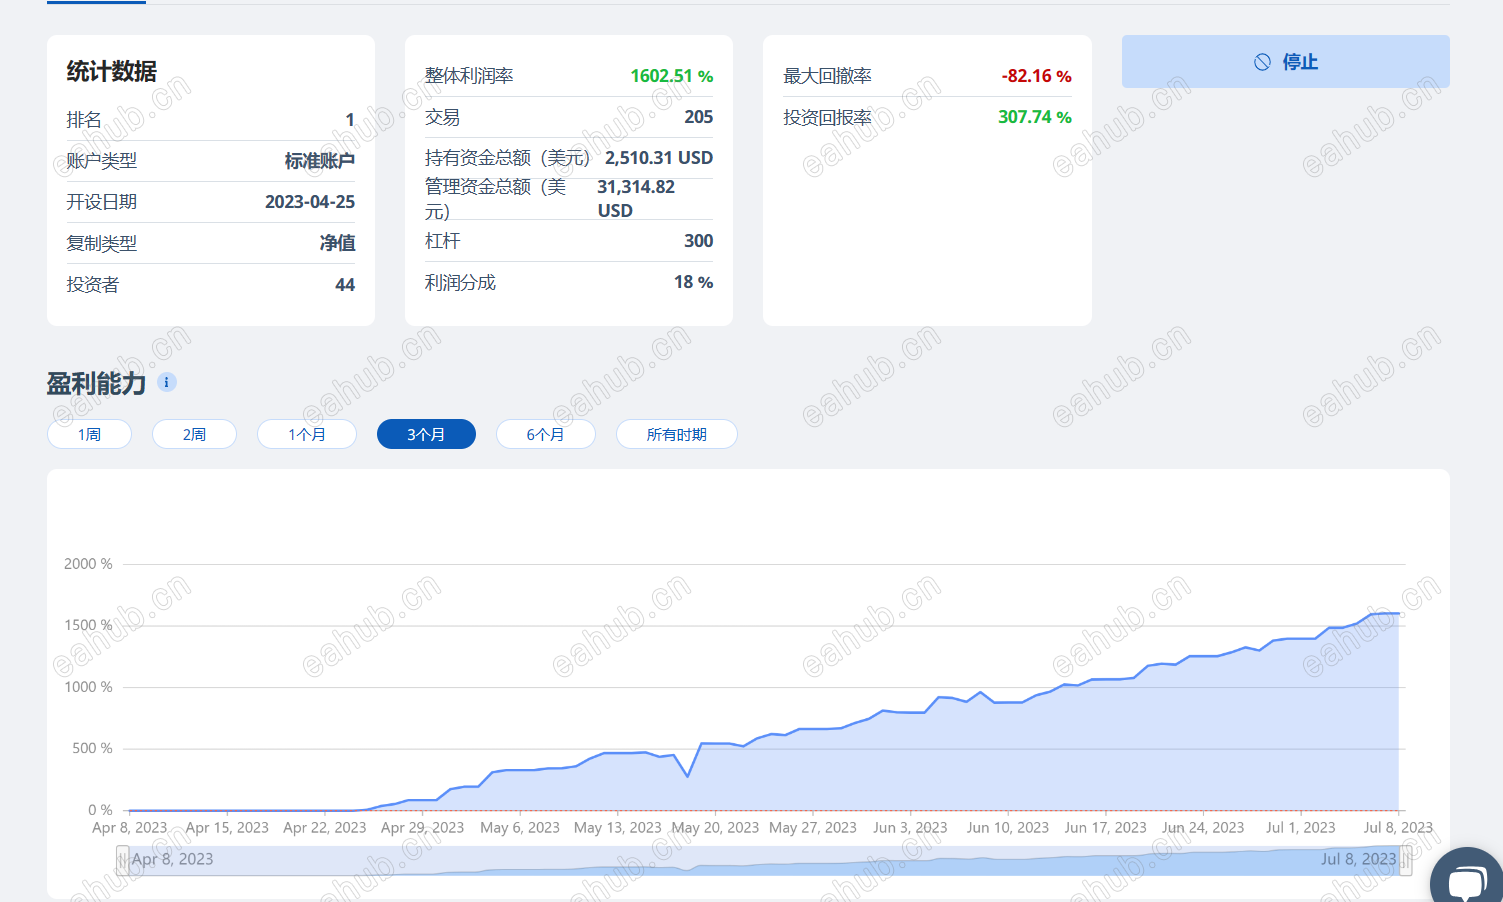Screen dimensions: 1503x902
Task: Click the 整体利润率 value 1602.51 %
Action: tap(672, 76)
